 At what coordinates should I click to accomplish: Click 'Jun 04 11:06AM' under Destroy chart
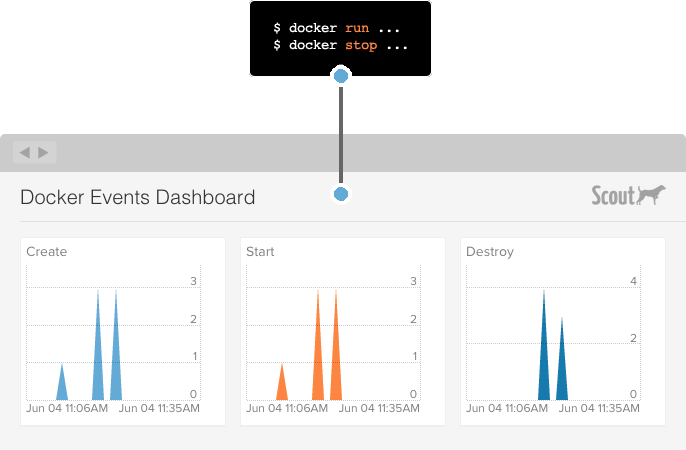[507, 408]
